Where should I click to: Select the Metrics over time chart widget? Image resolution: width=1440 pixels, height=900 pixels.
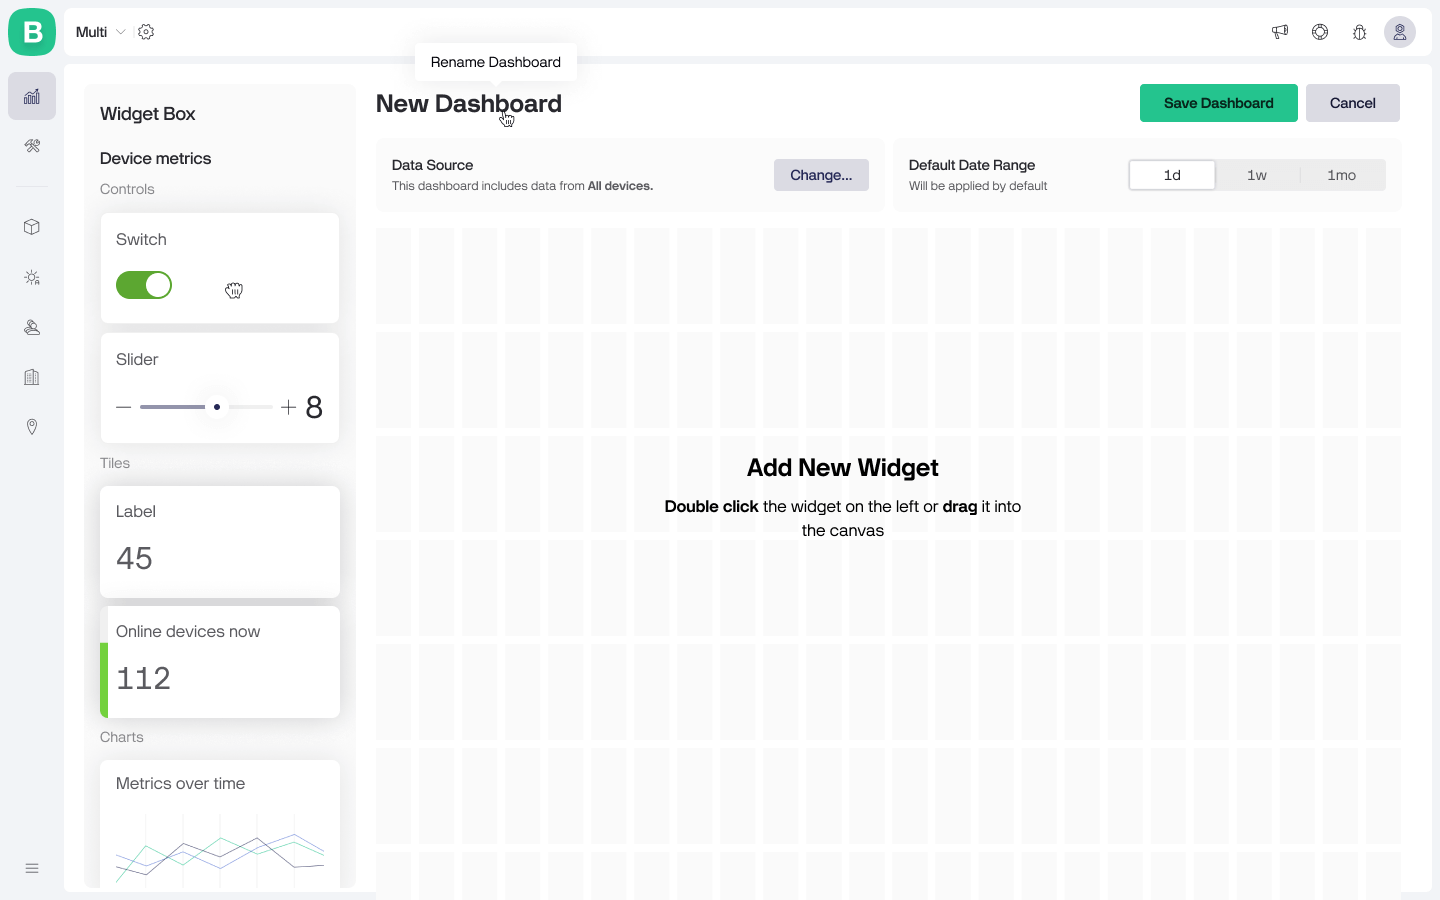pos(220,824)
